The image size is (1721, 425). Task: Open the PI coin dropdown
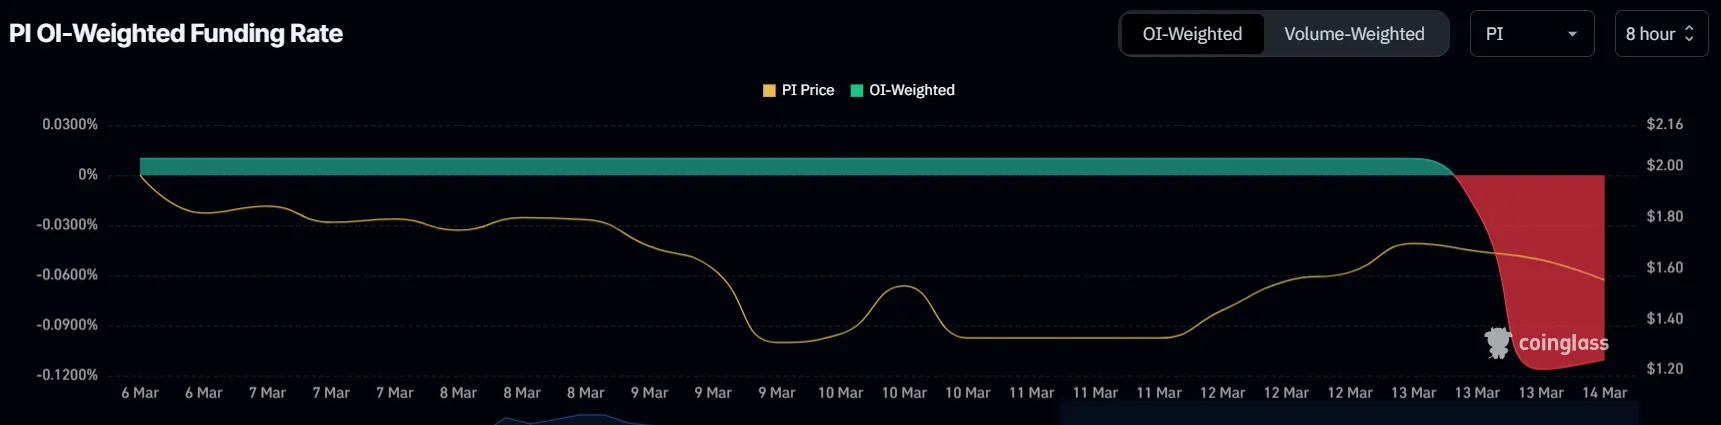(1532, 34)
